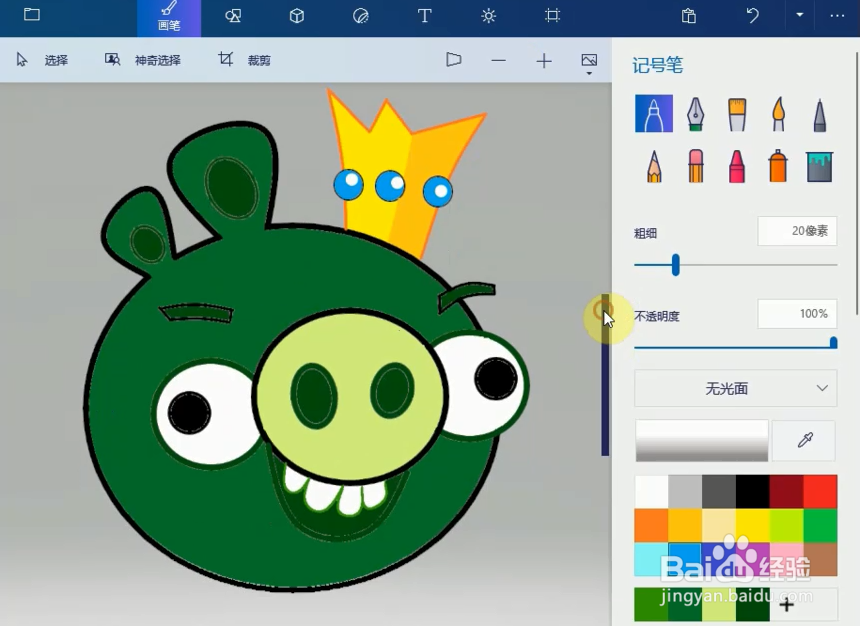Choose the dark gray color swatch

tap(718, 492)
